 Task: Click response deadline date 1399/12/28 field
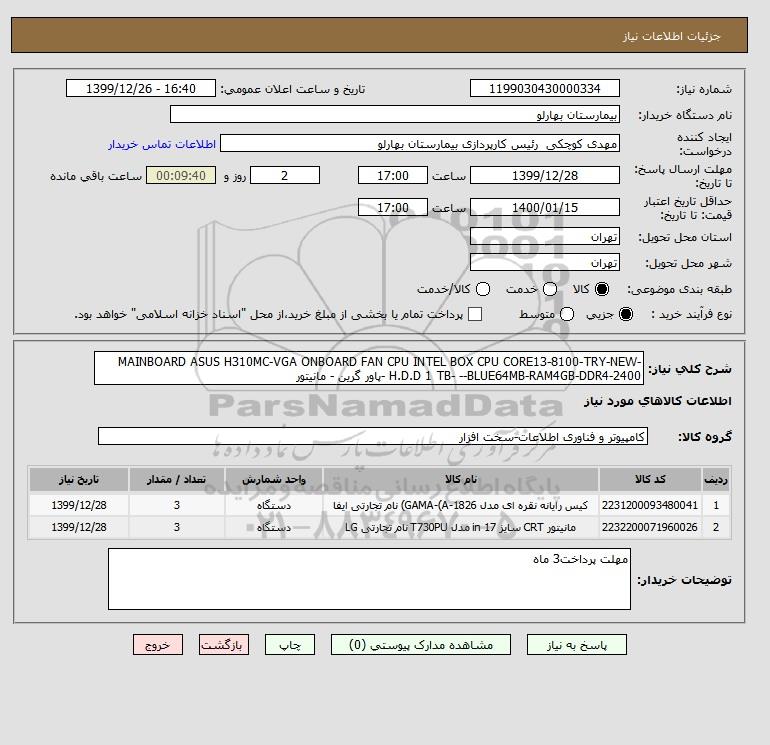click(545, 175)
